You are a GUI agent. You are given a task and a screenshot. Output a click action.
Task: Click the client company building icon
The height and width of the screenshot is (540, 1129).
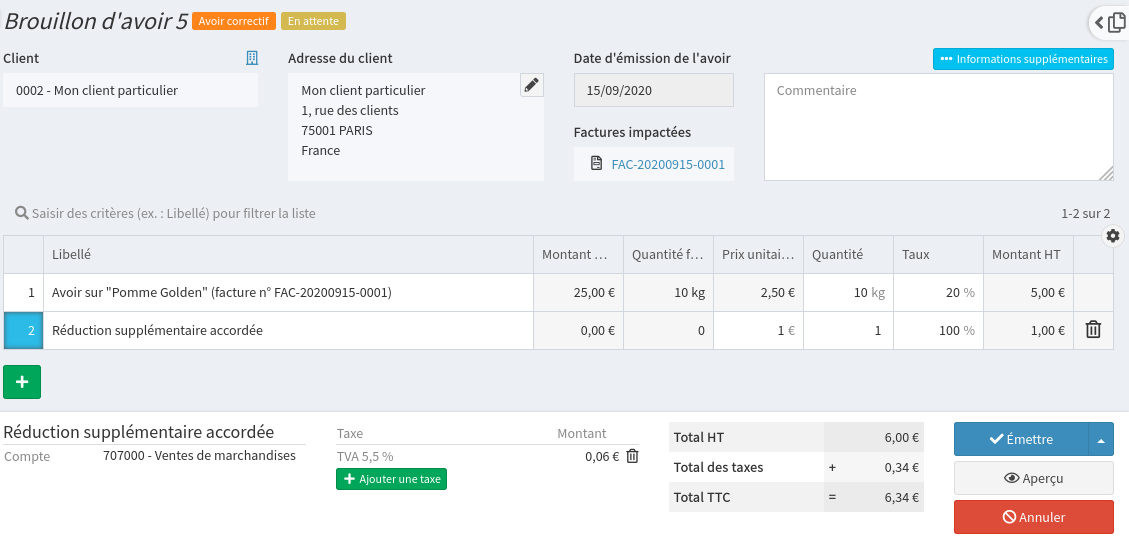click(x=252, y=58)
